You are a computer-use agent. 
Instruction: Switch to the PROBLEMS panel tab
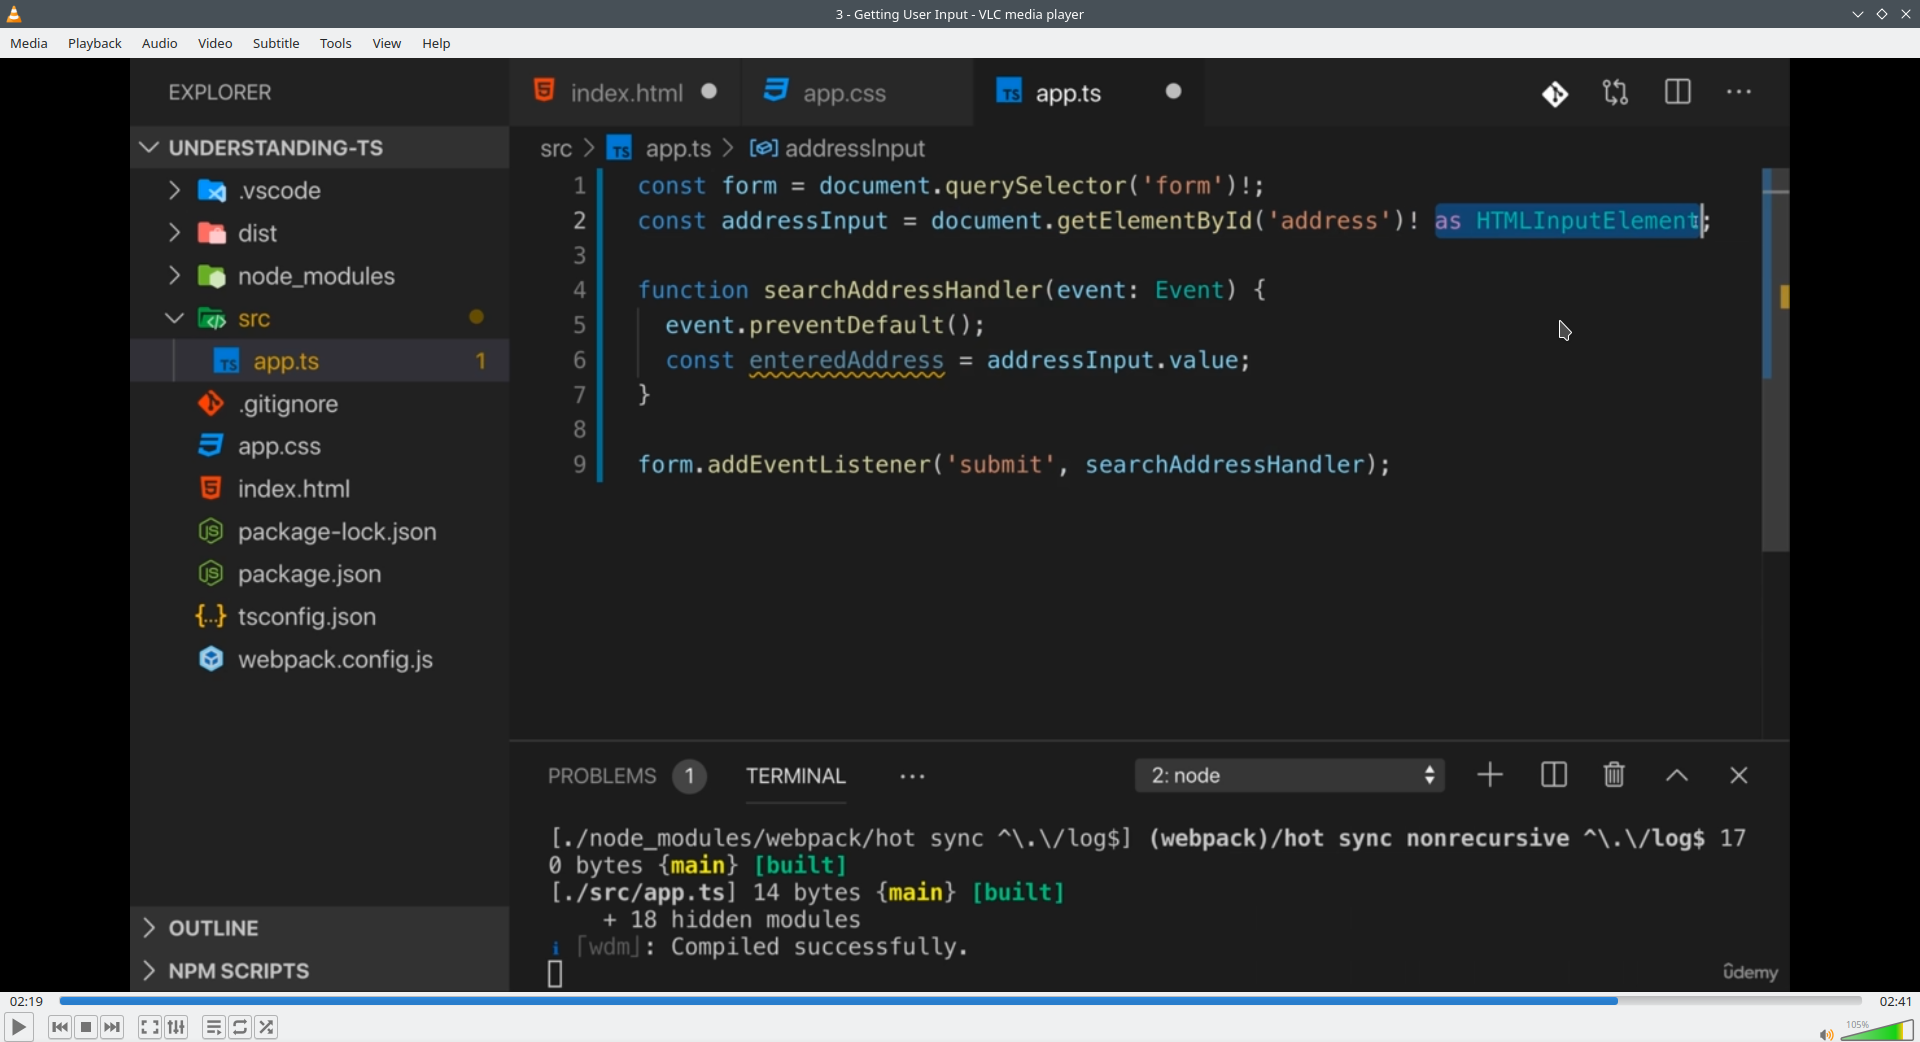point(602,776)
